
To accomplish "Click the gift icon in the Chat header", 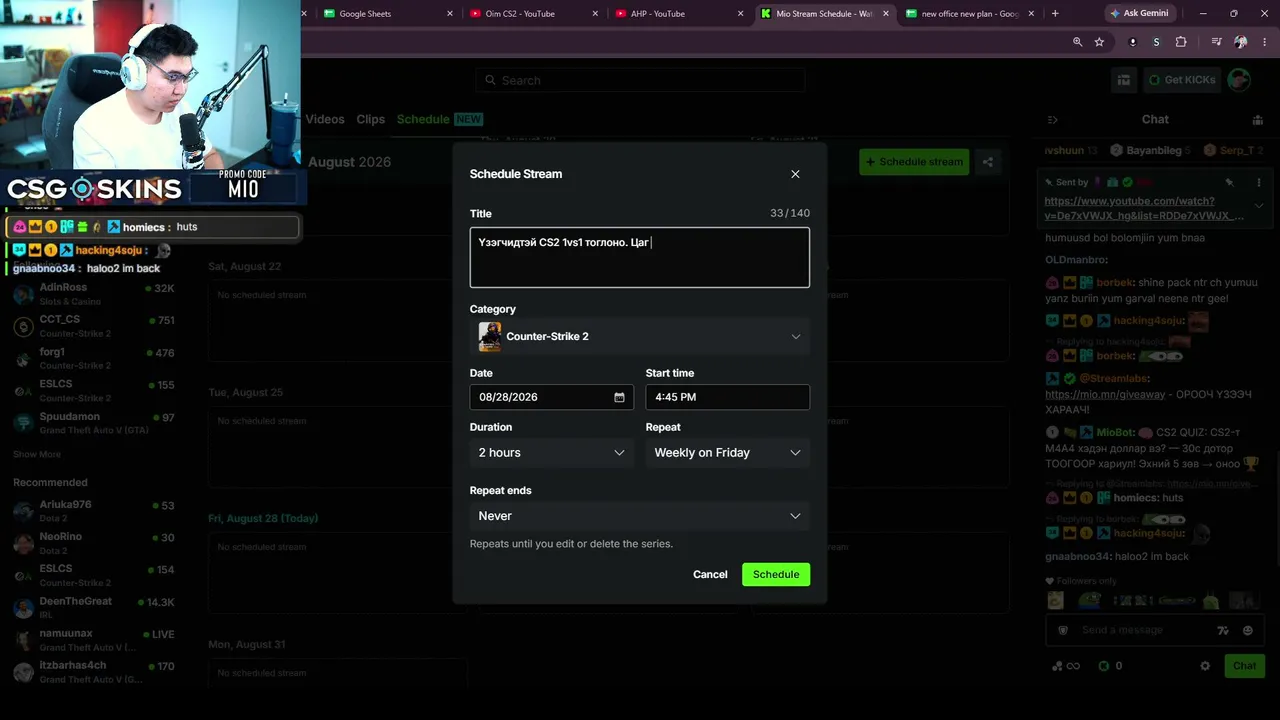I will click(1257, 120).
